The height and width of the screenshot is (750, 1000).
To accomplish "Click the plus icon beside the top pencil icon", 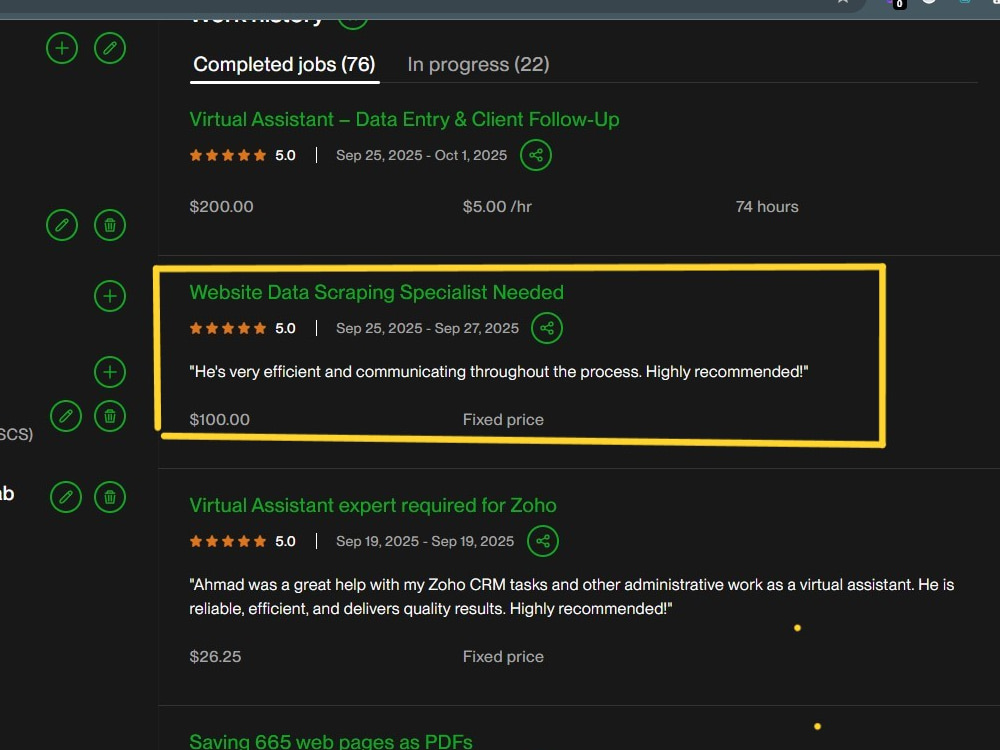I will 62,48.
